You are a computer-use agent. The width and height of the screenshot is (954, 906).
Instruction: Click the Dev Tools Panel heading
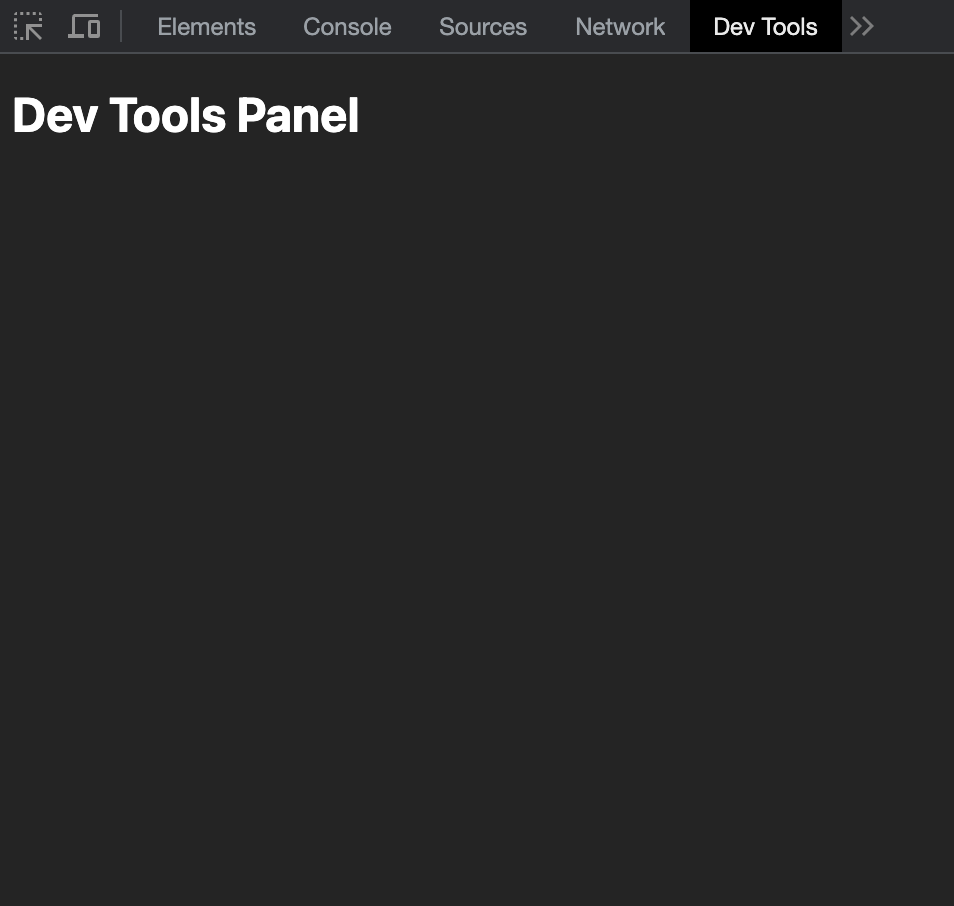pyautogui.click(x=185, y=115)
